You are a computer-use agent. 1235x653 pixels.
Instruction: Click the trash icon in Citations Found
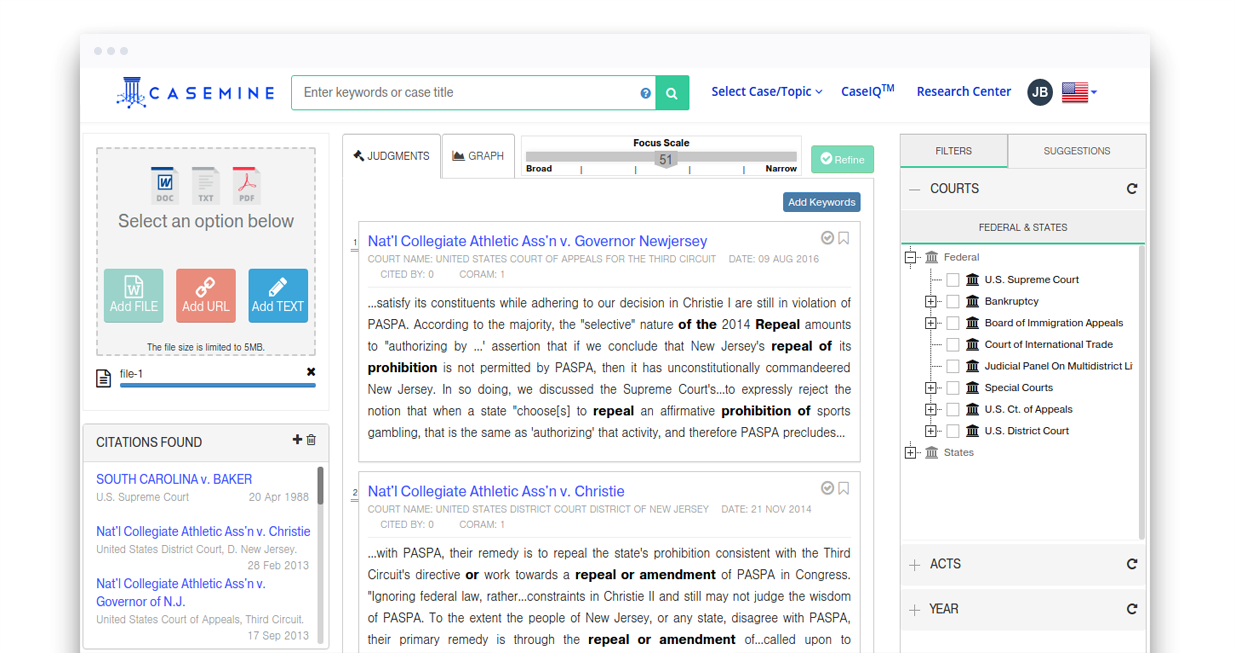311,440
